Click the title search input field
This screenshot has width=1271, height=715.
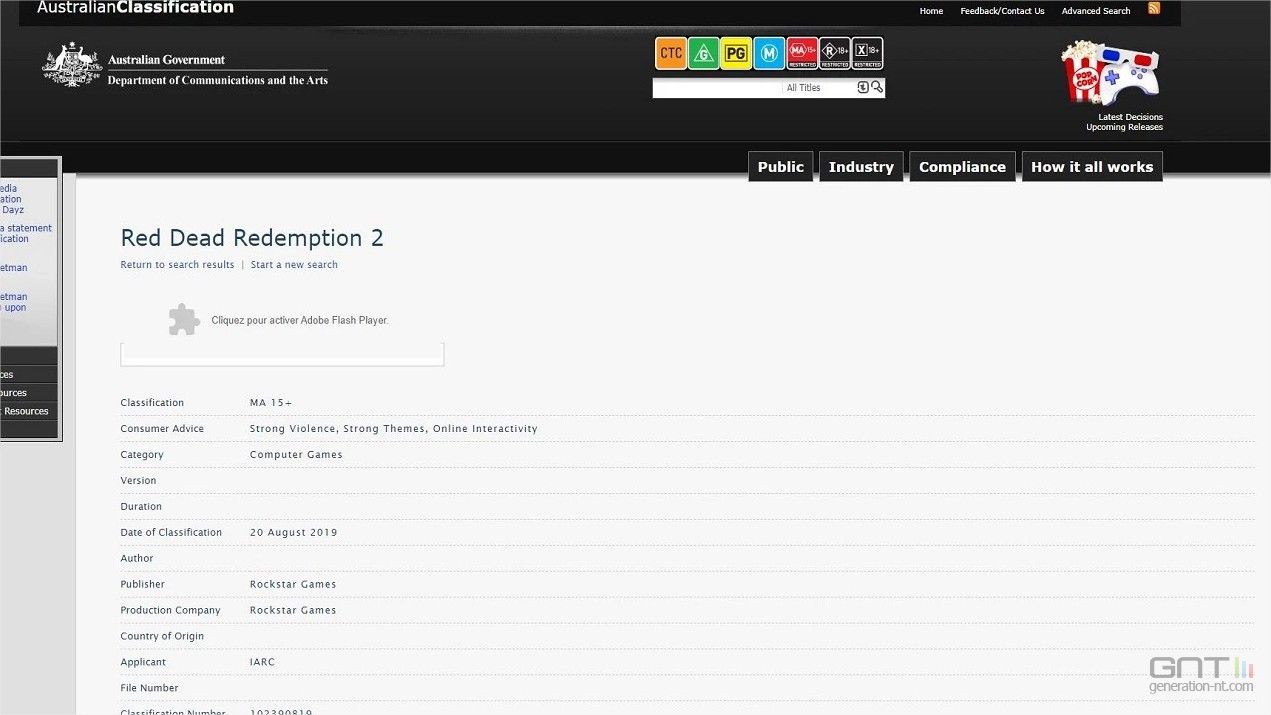pyautogui.click(x=718, y=88)
